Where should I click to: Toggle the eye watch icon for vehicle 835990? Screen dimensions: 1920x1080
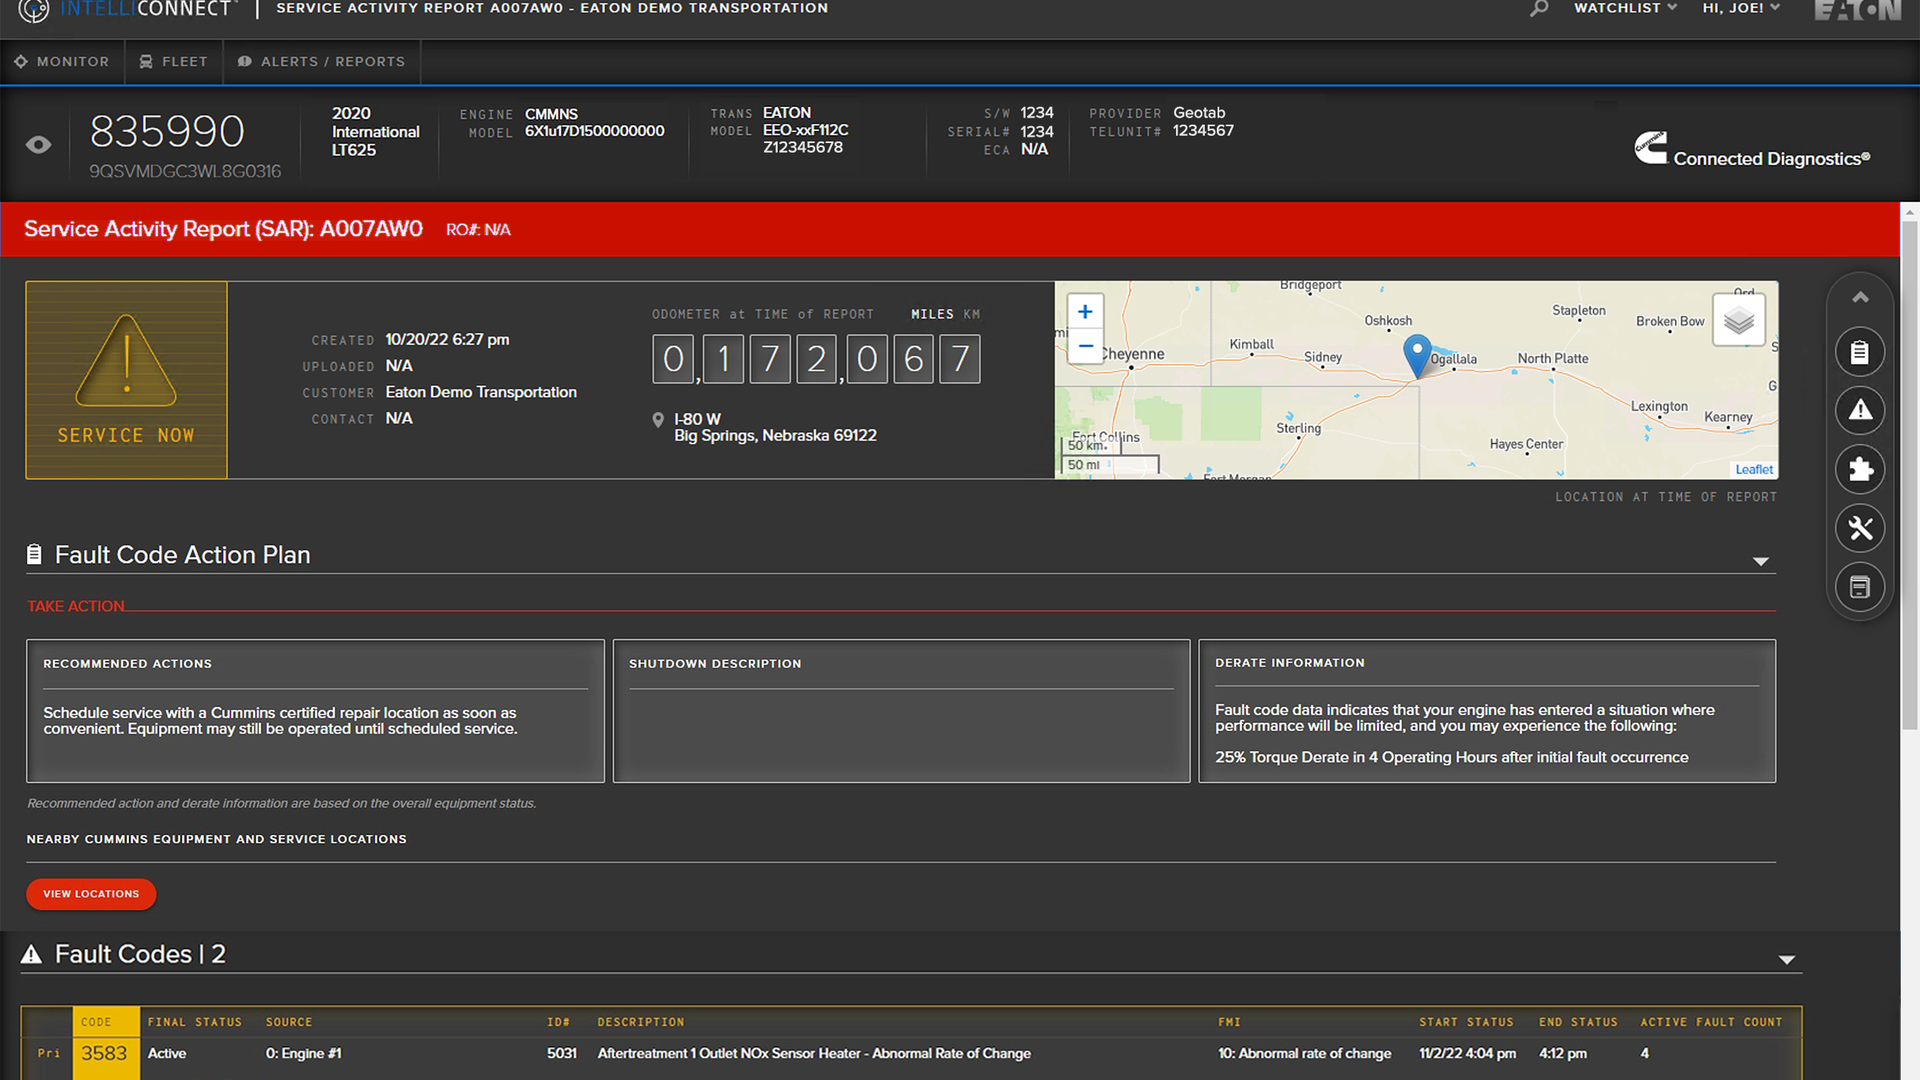[x=39, y=145]
